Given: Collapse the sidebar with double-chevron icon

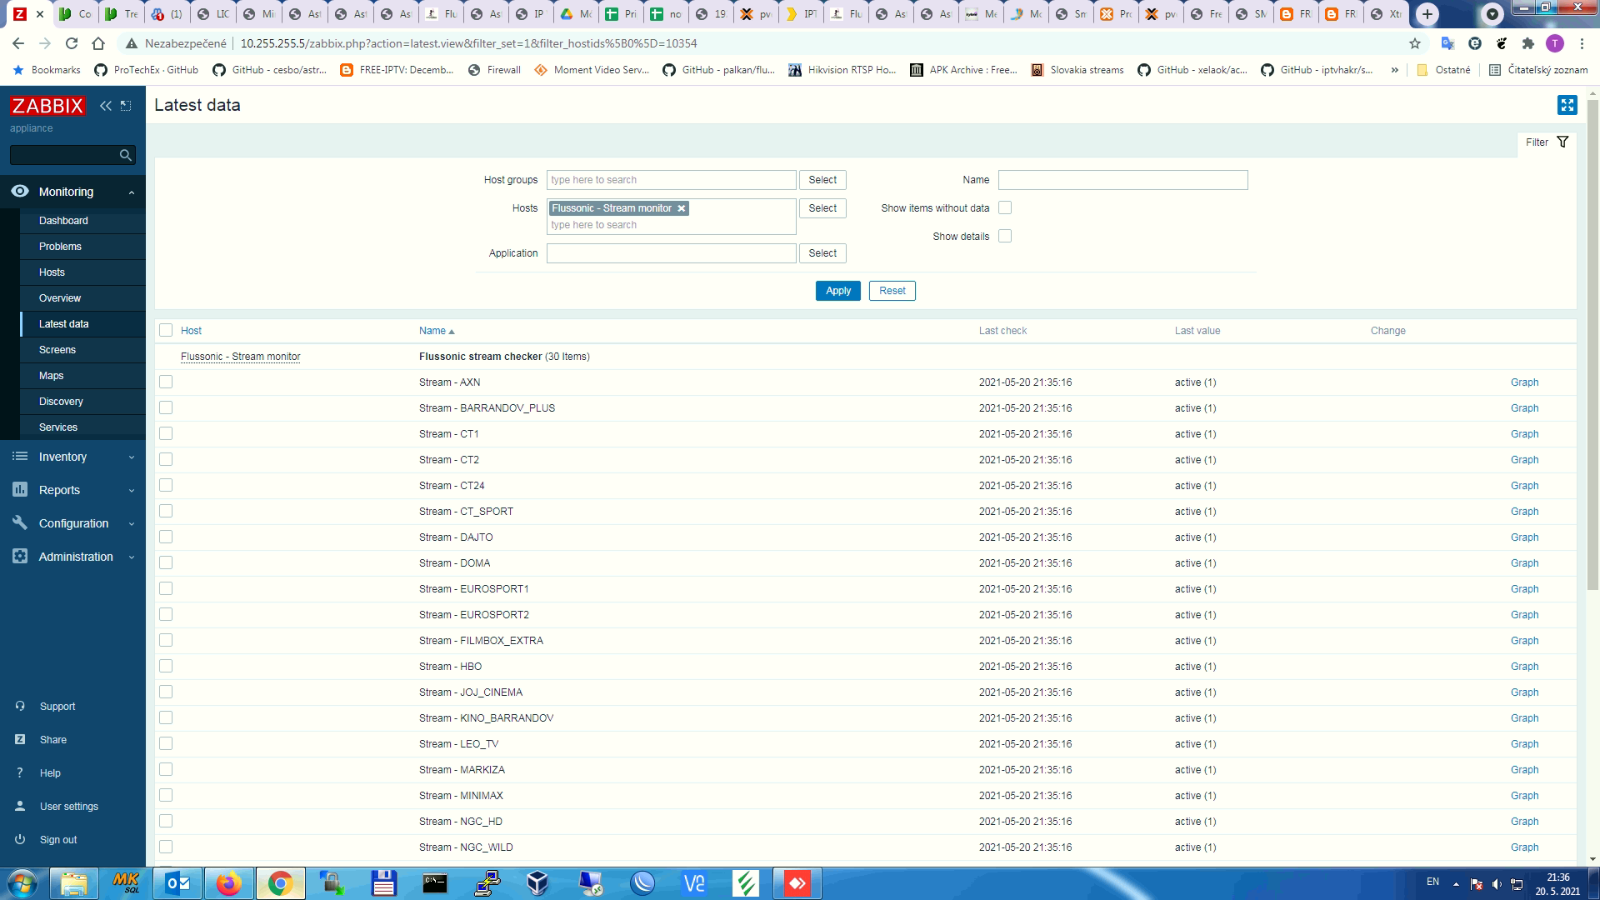Looking at the screenshot, I should pos(105,106).
